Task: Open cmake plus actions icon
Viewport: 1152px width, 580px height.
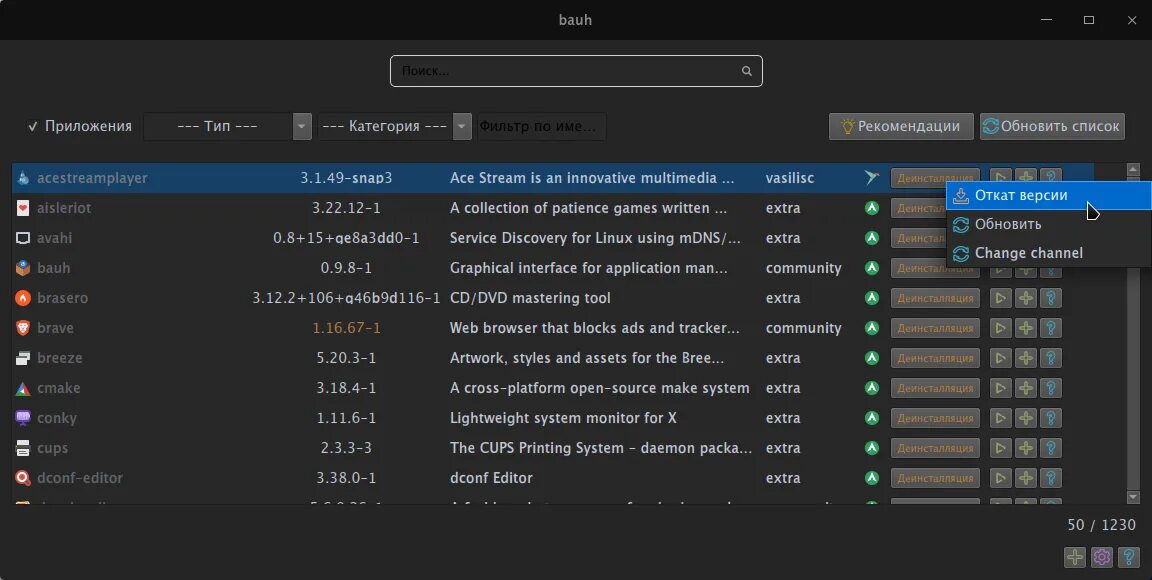Action: click(1026, 388)
